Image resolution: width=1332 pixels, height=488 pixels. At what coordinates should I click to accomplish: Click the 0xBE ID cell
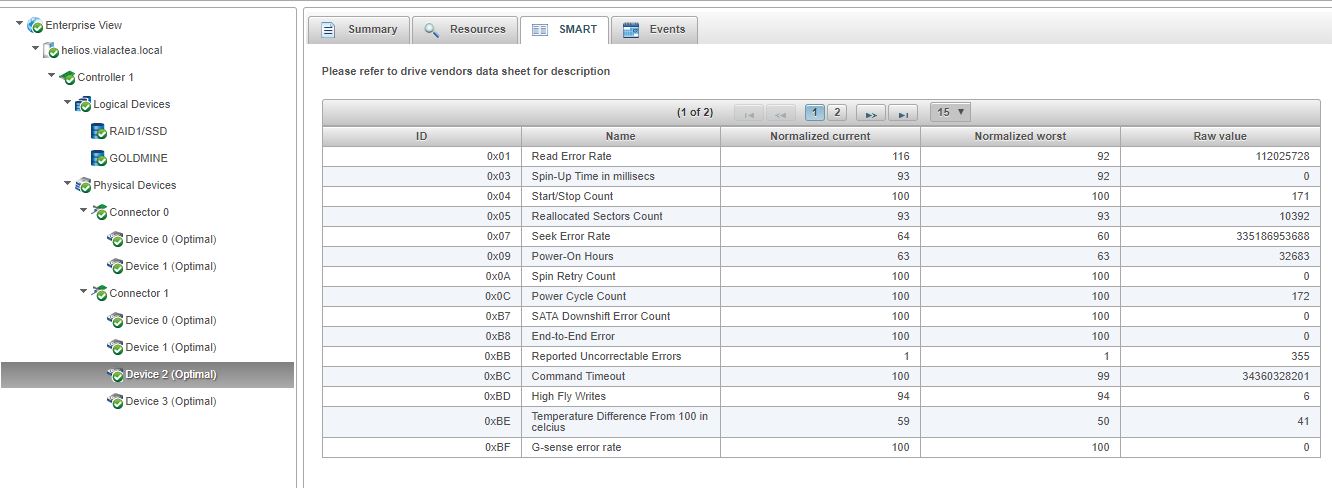tap(422, 422)
